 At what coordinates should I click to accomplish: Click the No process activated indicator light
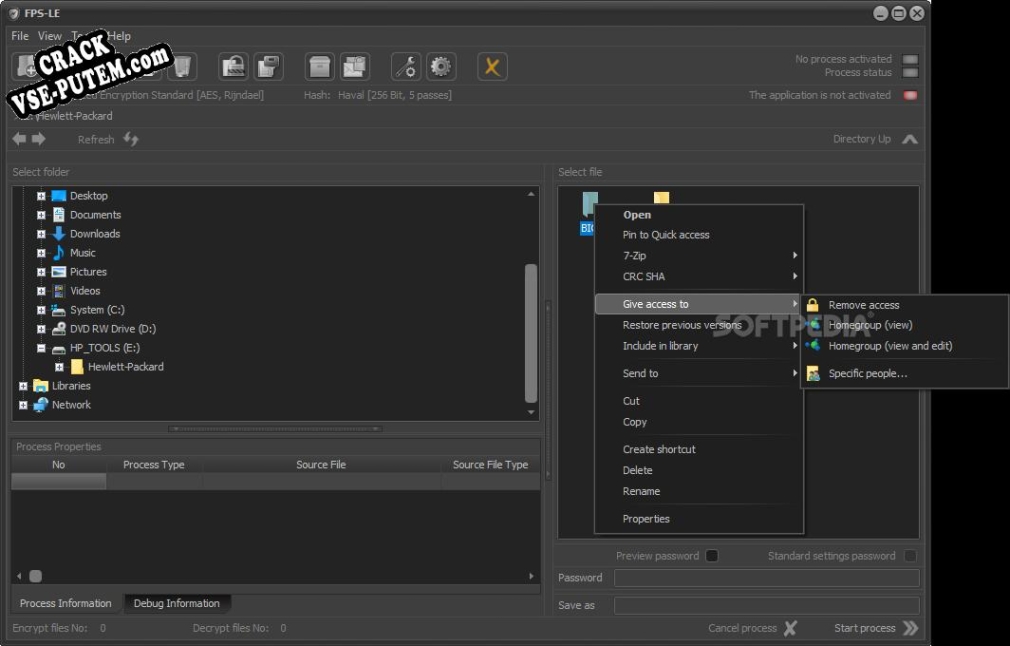coord(910,59)
